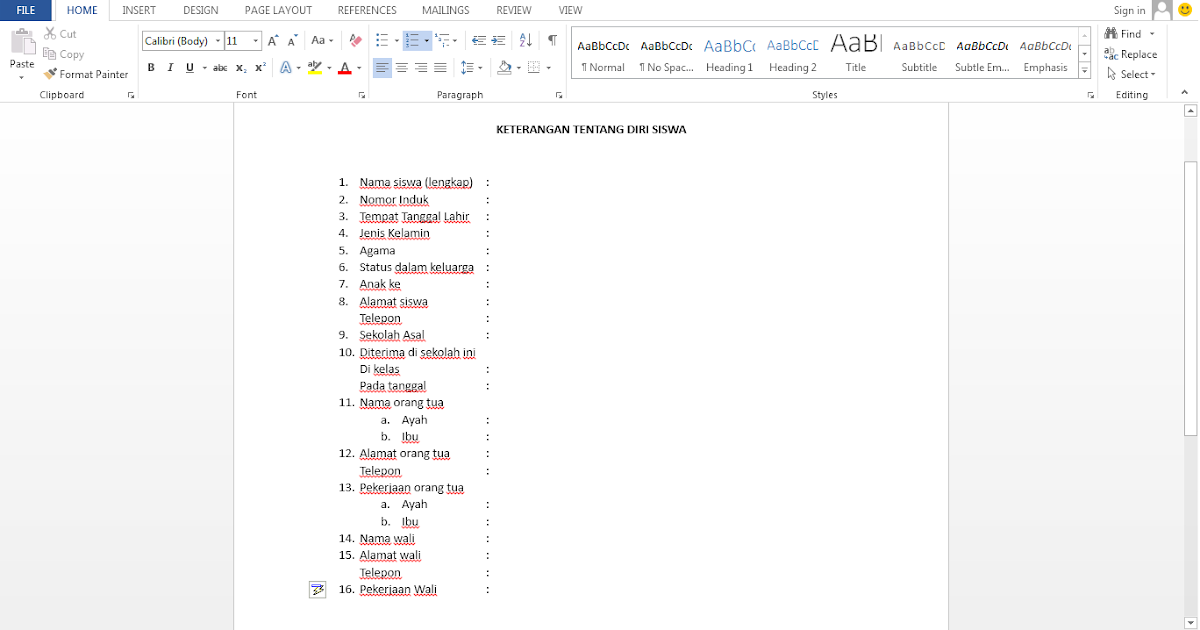The image size is (1200, 630).
Task: Decrease paragraph indent
Action: point(479,41)
